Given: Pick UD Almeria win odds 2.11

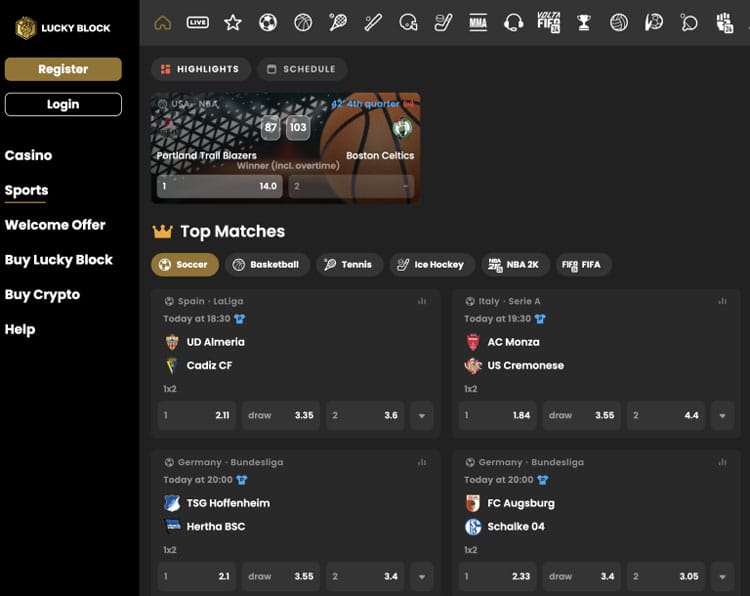Looking at the screenshot, I should click(197, 415).
